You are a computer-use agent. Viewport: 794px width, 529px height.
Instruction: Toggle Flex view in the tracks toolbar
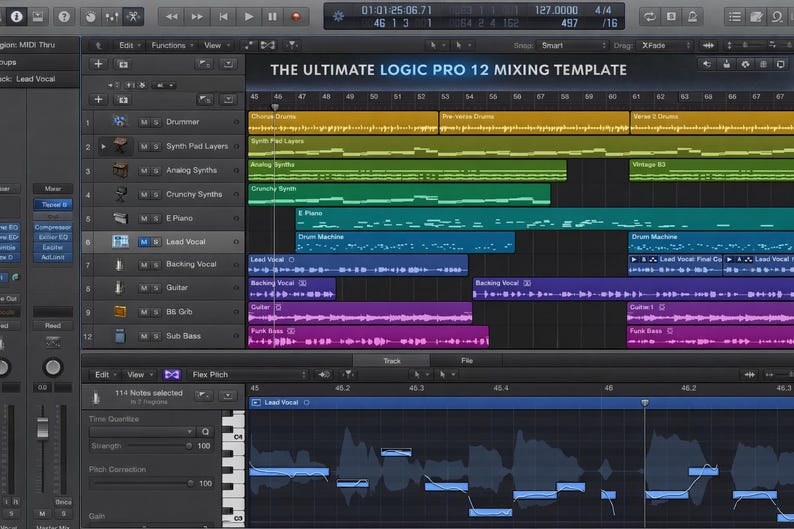click(267, 46)
